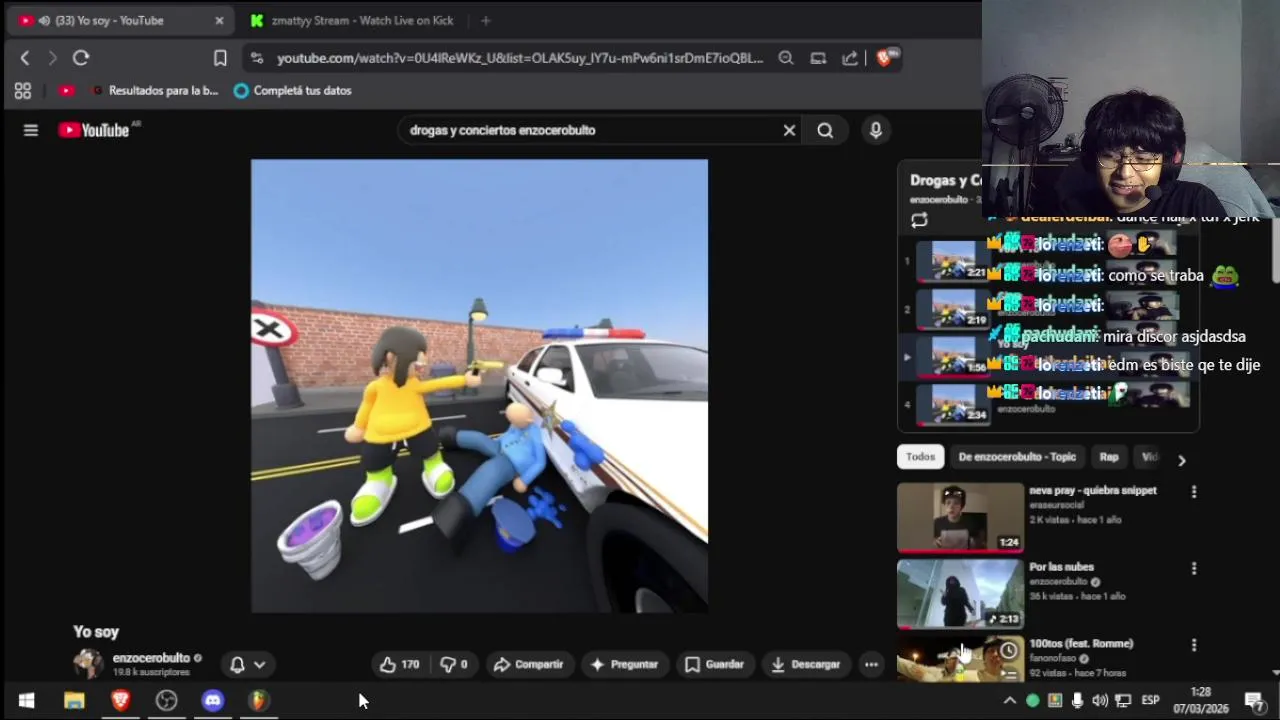Select the Rap filter chip
Screen dimensions: 1280x720
[1109, 457]
